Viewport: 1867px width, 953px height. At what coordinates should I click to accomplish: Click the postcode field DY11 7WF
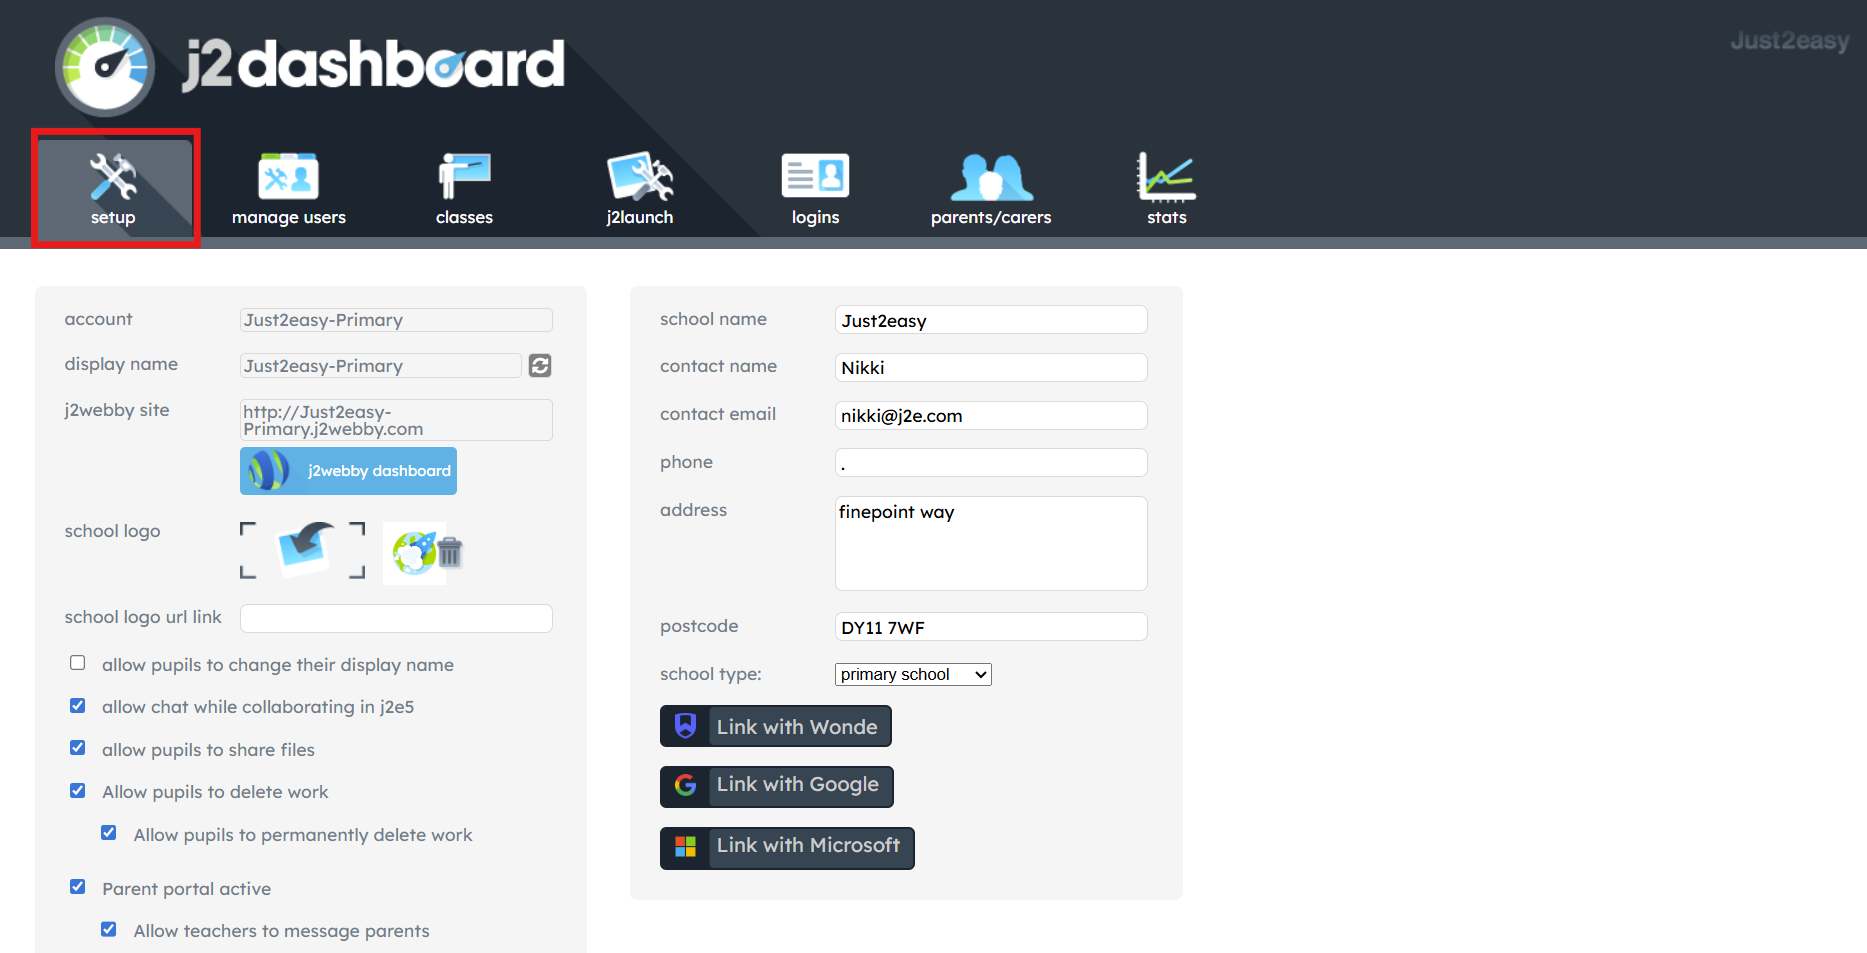[x=991, y=627]
